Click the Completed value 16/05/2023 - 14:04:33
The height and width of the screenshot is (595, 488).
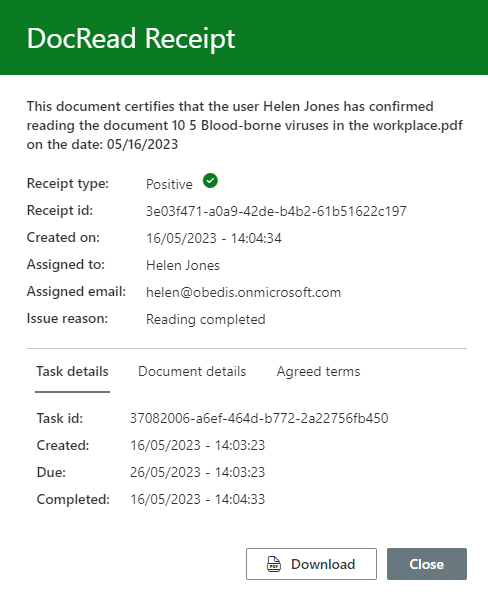pos(197,499)
